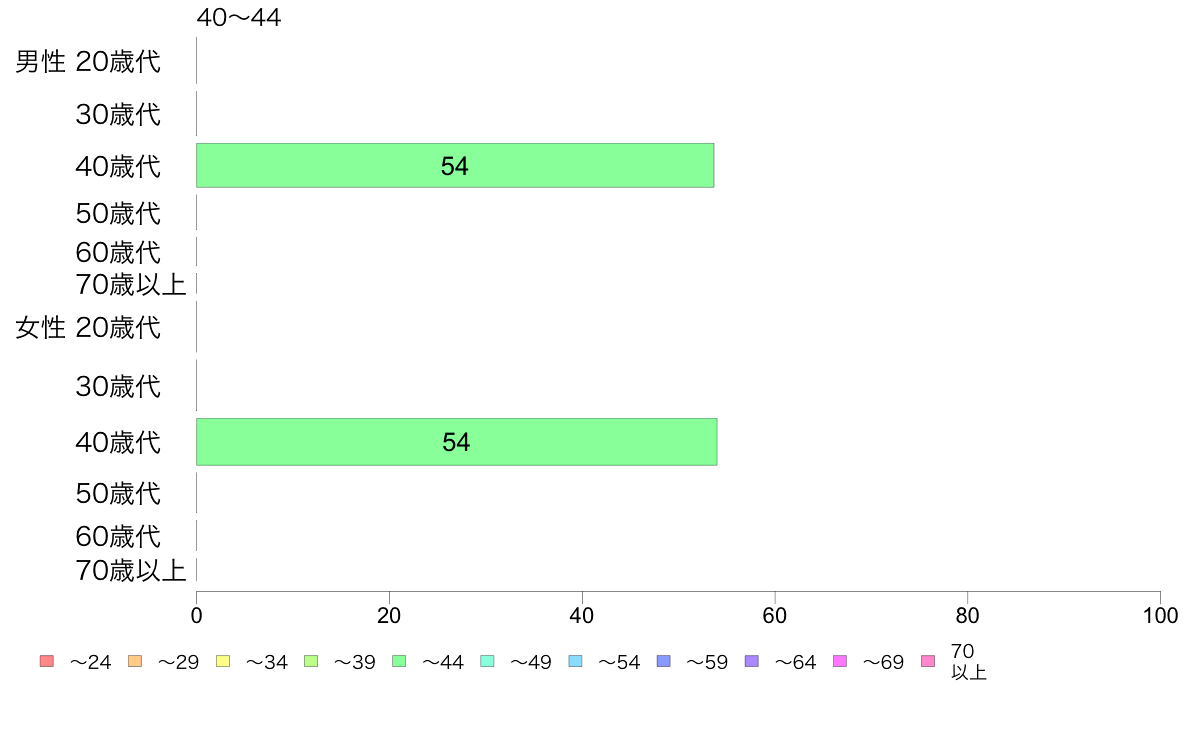Screen dimensions: 1188x736
Task: Click the teal ~49 legend swatch
Action: point(487,661)
